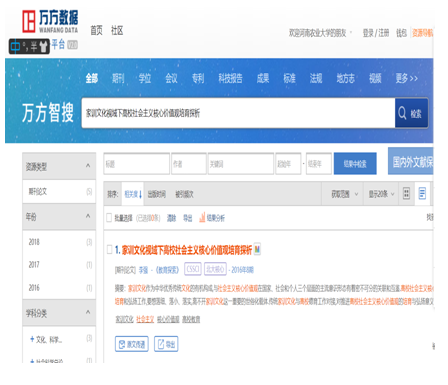Switch to the list detail view icon
The width and height of the screenshot is (448, 385).
pyautogui.click(x=422, y=193)
